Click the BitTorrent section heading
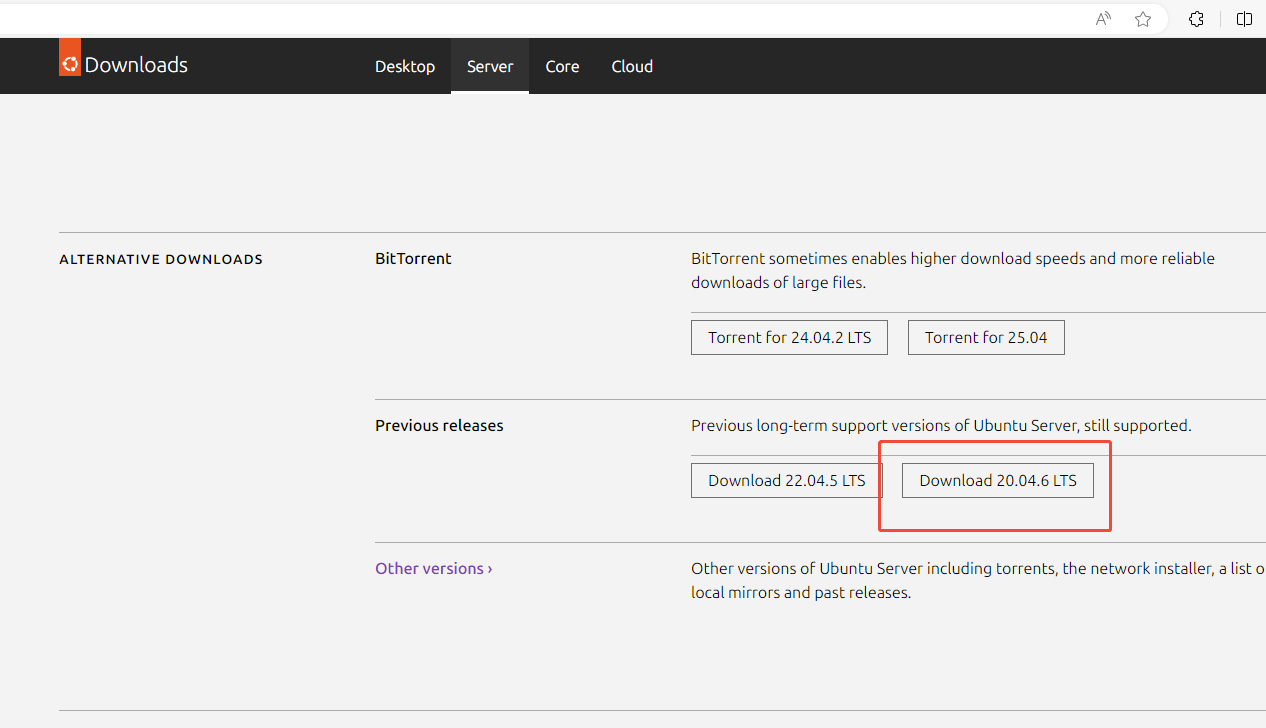Image resolution: width=1266 pixels, height=728 pixels. coord(413,258)
